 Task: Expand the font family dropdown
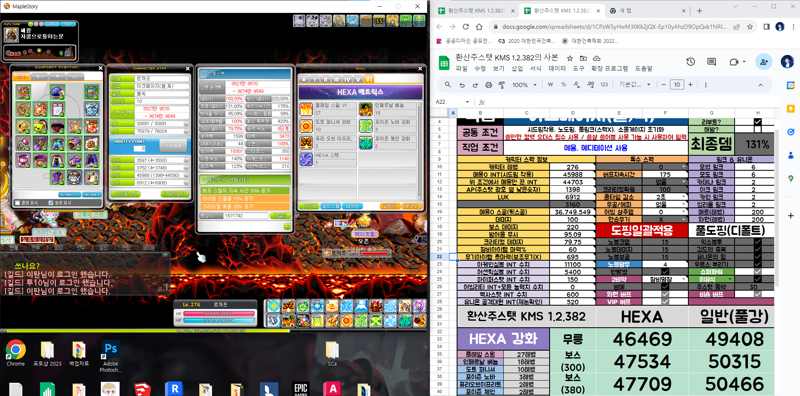pyautogui.click(x=635, y=85)
